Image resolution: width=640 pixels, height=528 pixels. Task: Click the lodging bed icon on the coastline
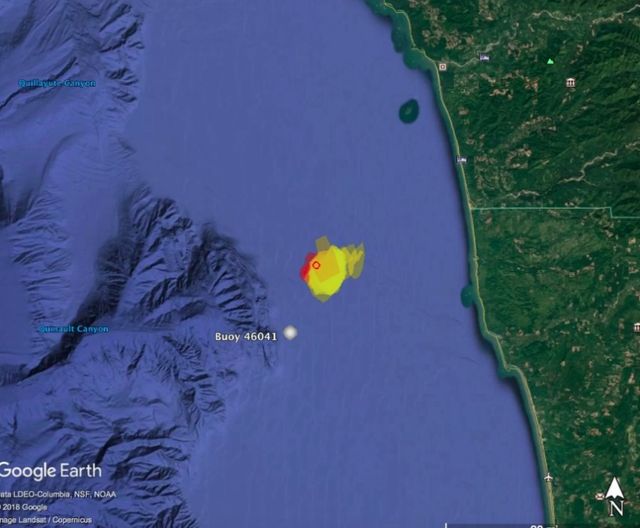point(461,160)
